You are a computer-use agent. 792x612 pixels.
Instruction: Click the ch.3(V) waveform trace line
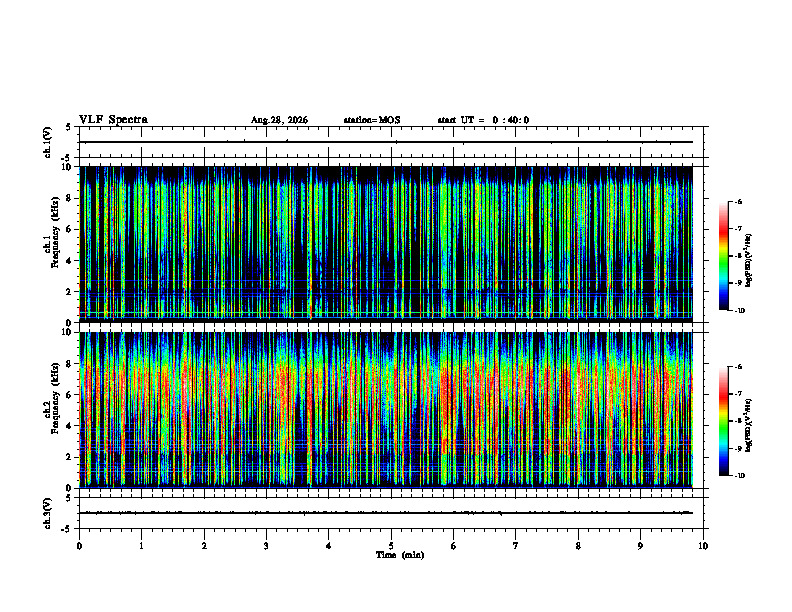pos(386,513)
